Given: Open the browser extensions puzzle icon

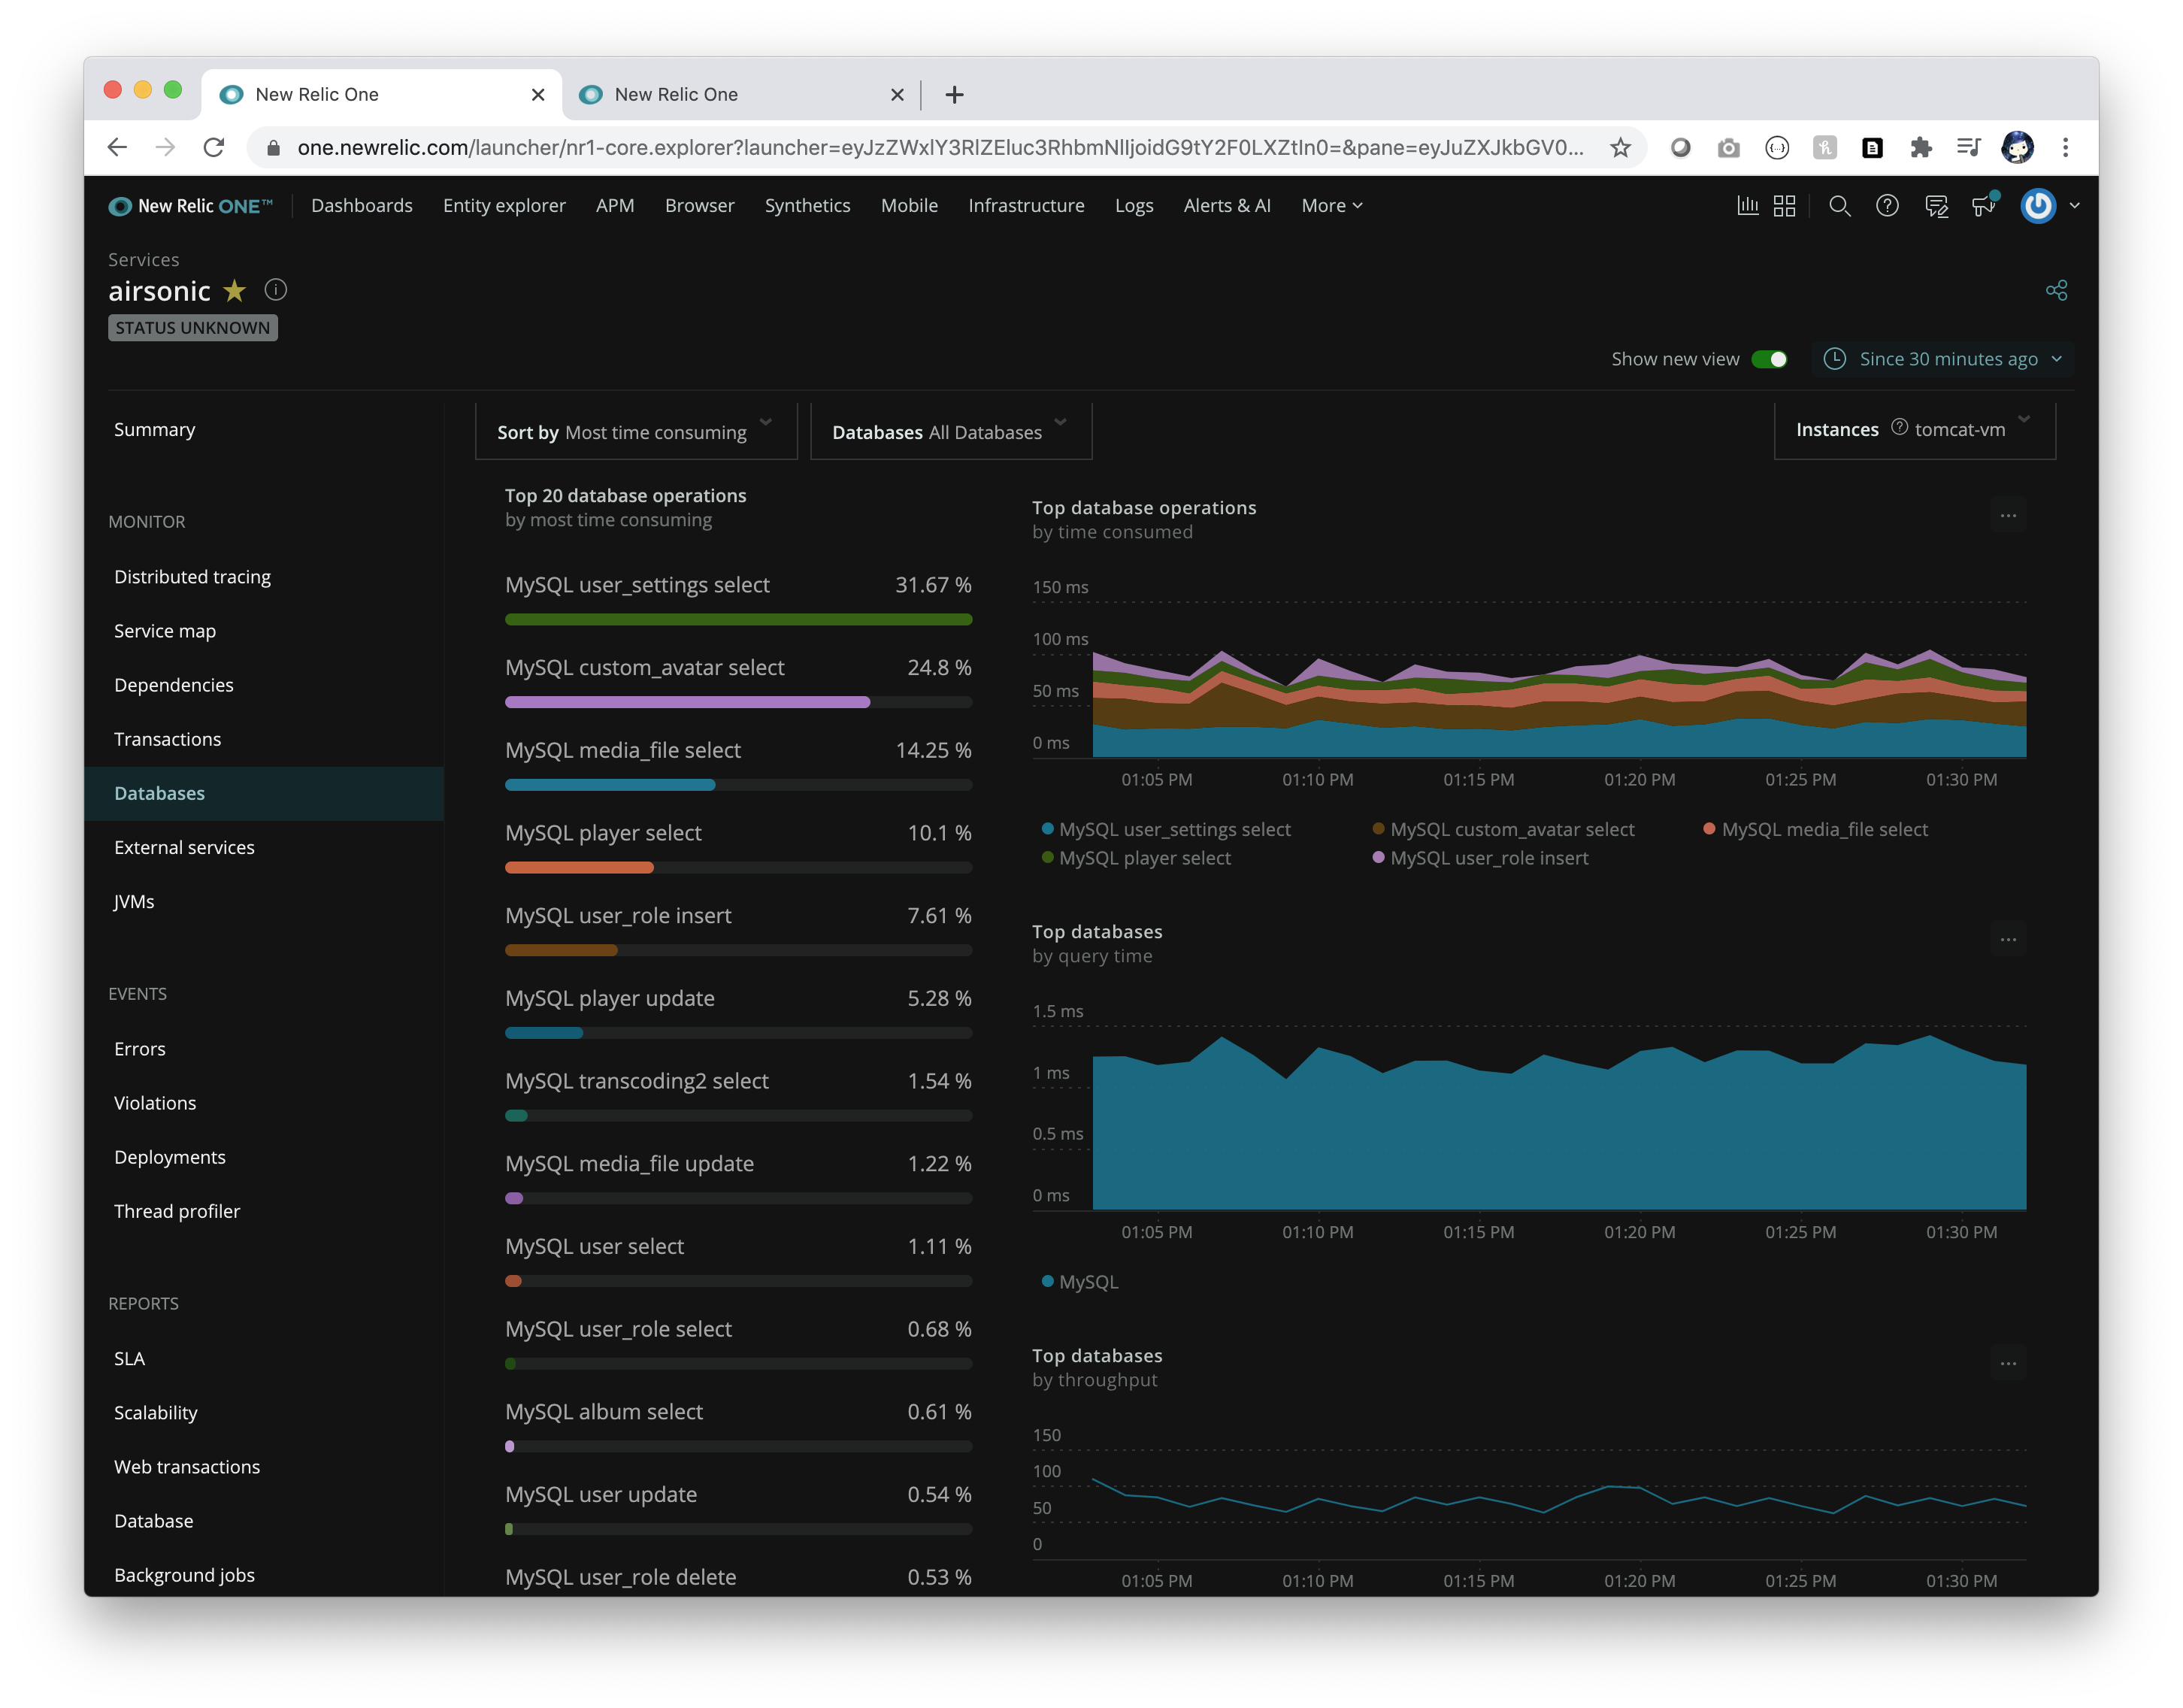Looking at the screenshot, I should 1920,148.
